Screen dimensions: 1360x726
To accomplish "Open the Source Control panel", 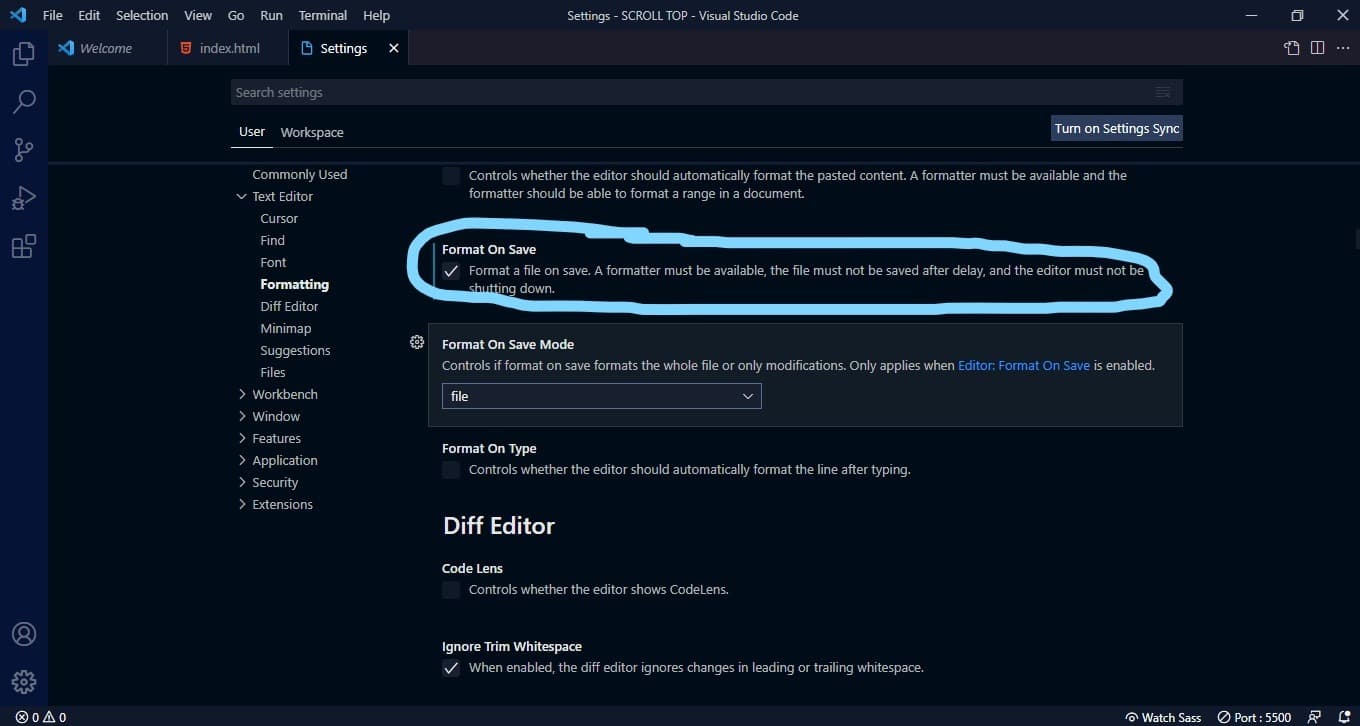I will 22,149.
